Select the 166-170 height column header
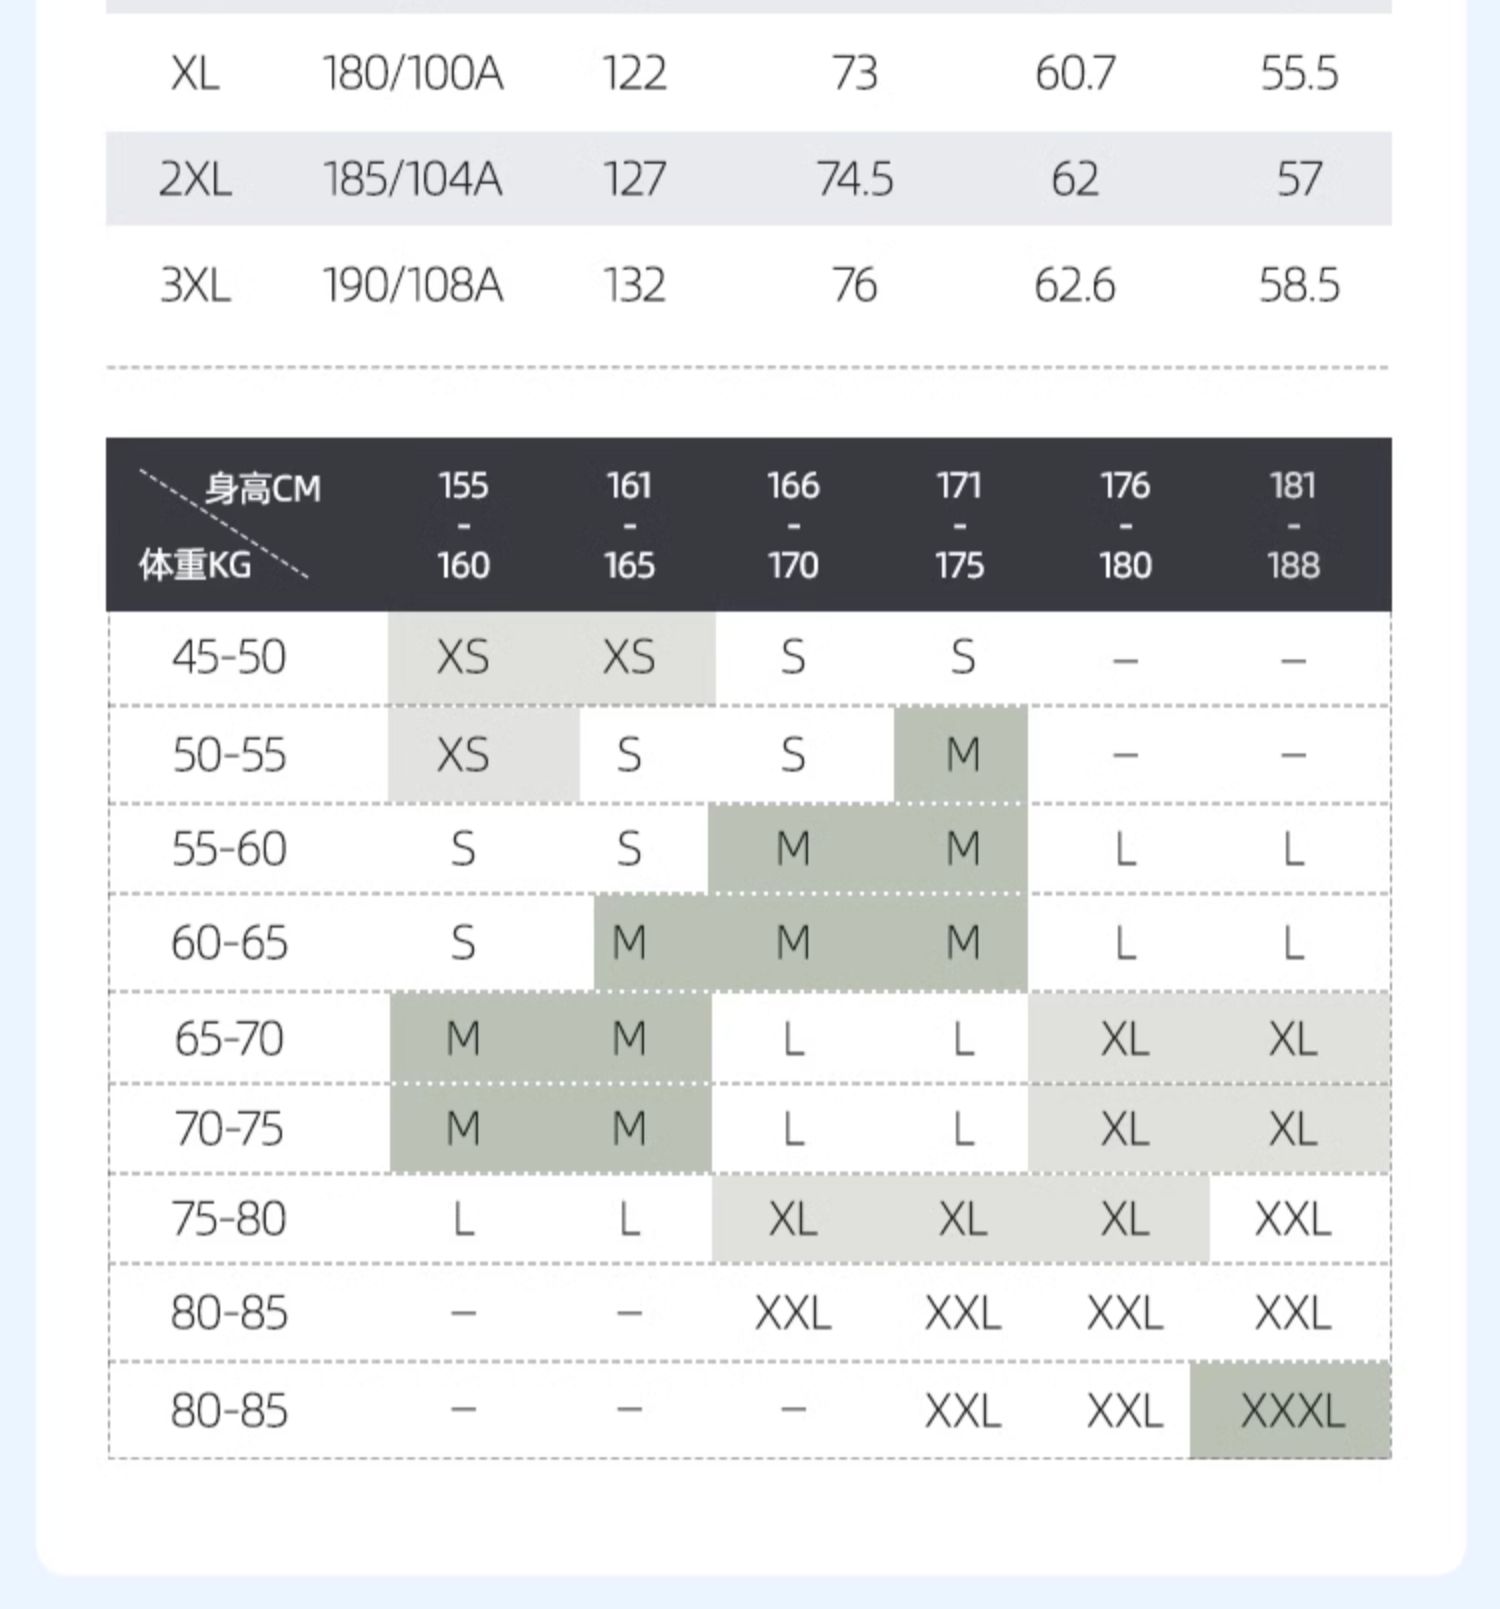This screenshot has width=1500, height=1609. tap(793, 525)
